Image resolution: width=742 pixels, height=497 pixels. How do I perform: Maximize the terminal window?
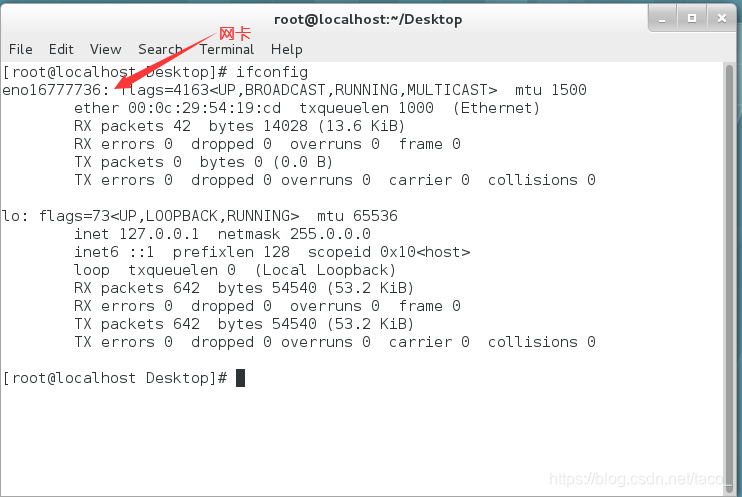click(x=691, y=19)
